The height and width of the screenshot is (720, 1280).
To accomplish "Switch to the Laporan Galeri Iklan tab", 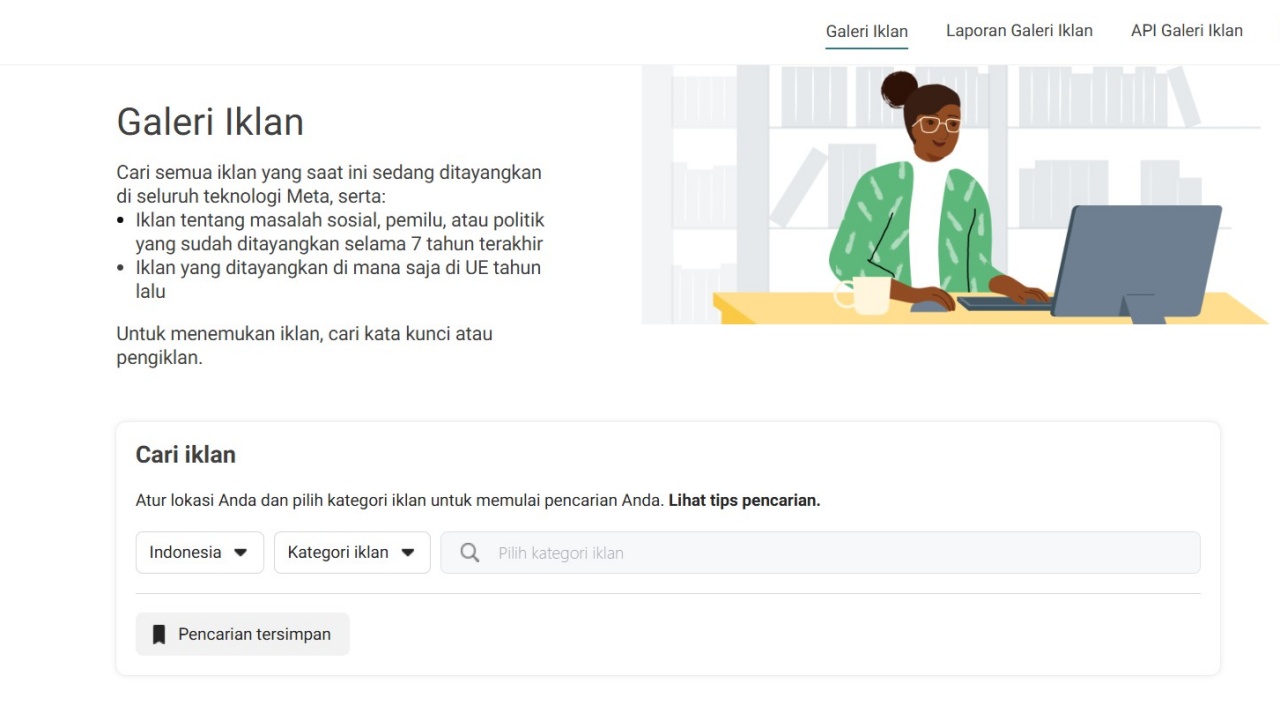I will (1019, 30).
